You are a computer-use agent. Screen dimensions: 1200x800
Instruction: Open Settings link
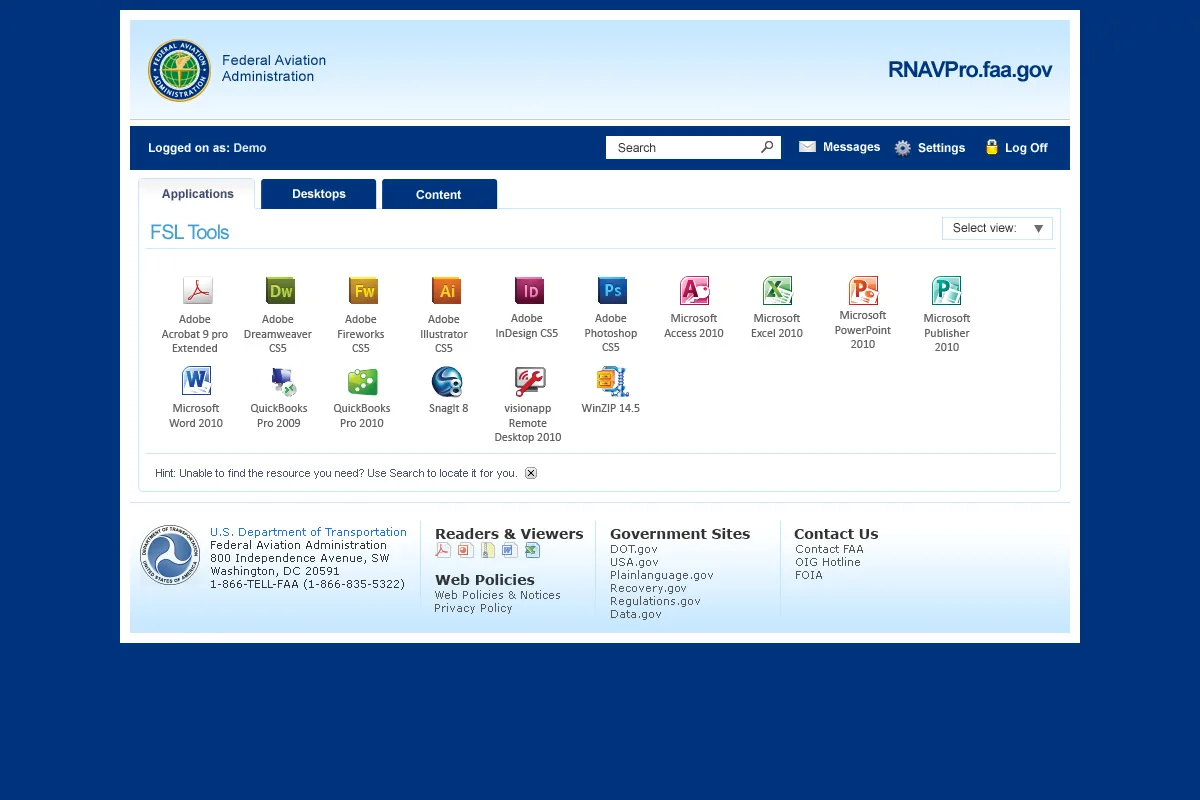(x=942, y=148)
